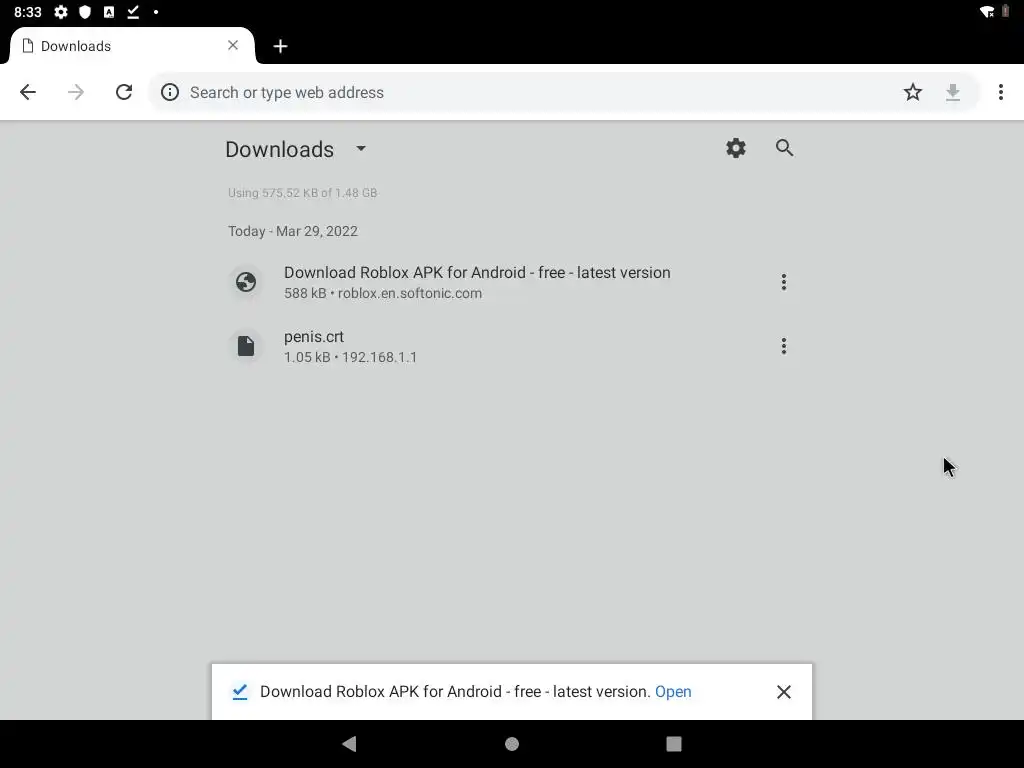Viewport: 1024px width, 768px height.
Task: Open the Download Roblox APK entry
Action: click(x=512, y=282)
